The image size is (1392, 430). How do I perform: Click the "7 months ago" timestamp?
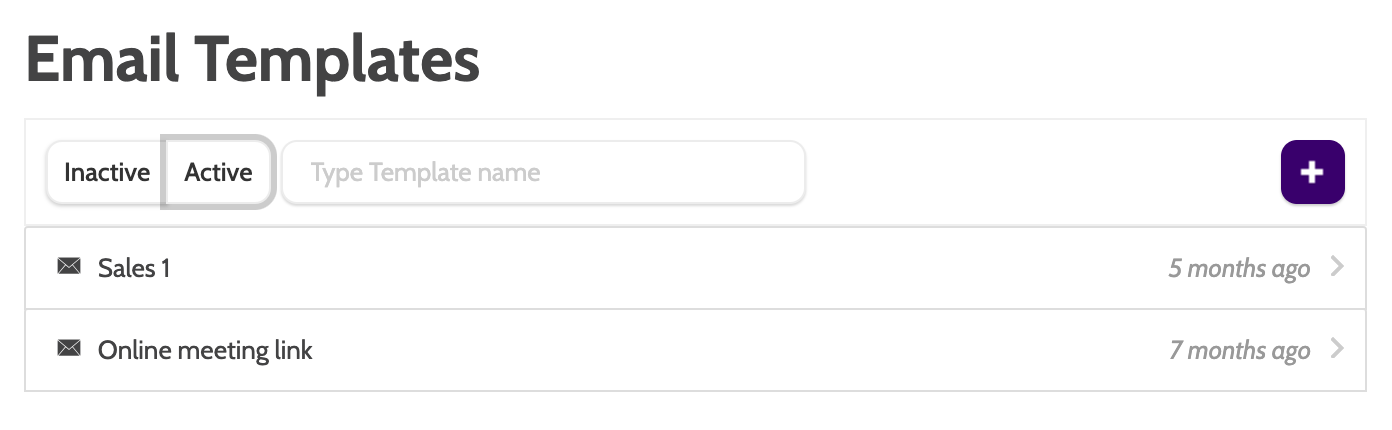point(1239,350)
